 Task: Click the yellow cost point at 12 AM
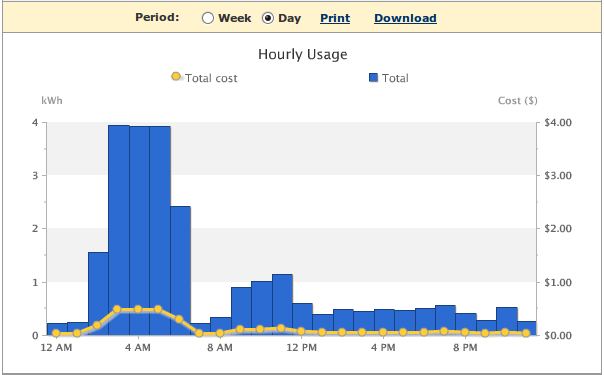pos(56,333)
